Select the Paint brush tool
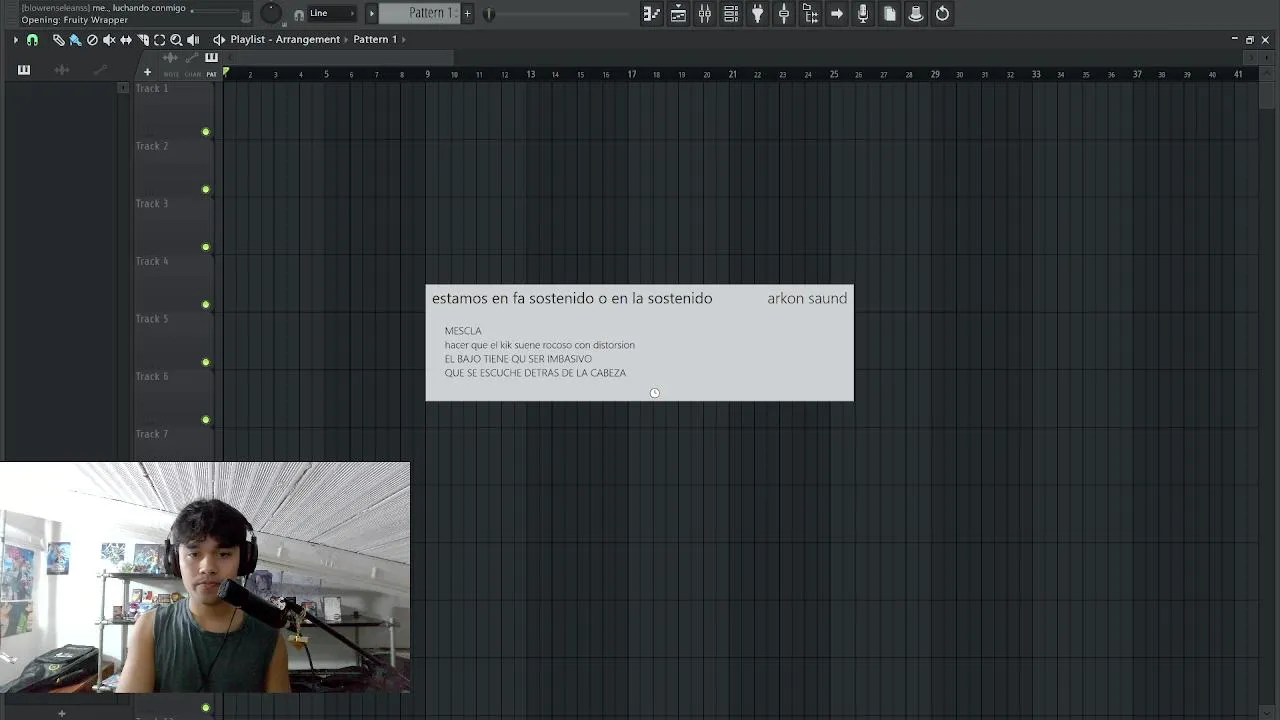 (75, 40)
